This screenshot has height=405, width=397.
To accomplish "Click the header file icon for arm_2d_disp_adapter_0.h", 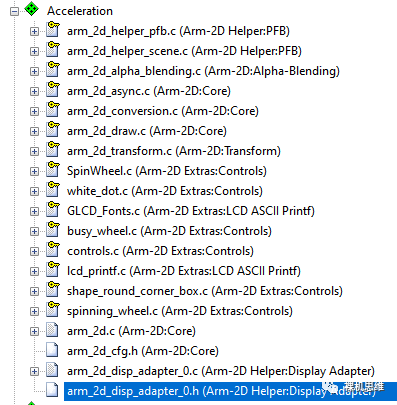I will (52, 390).
